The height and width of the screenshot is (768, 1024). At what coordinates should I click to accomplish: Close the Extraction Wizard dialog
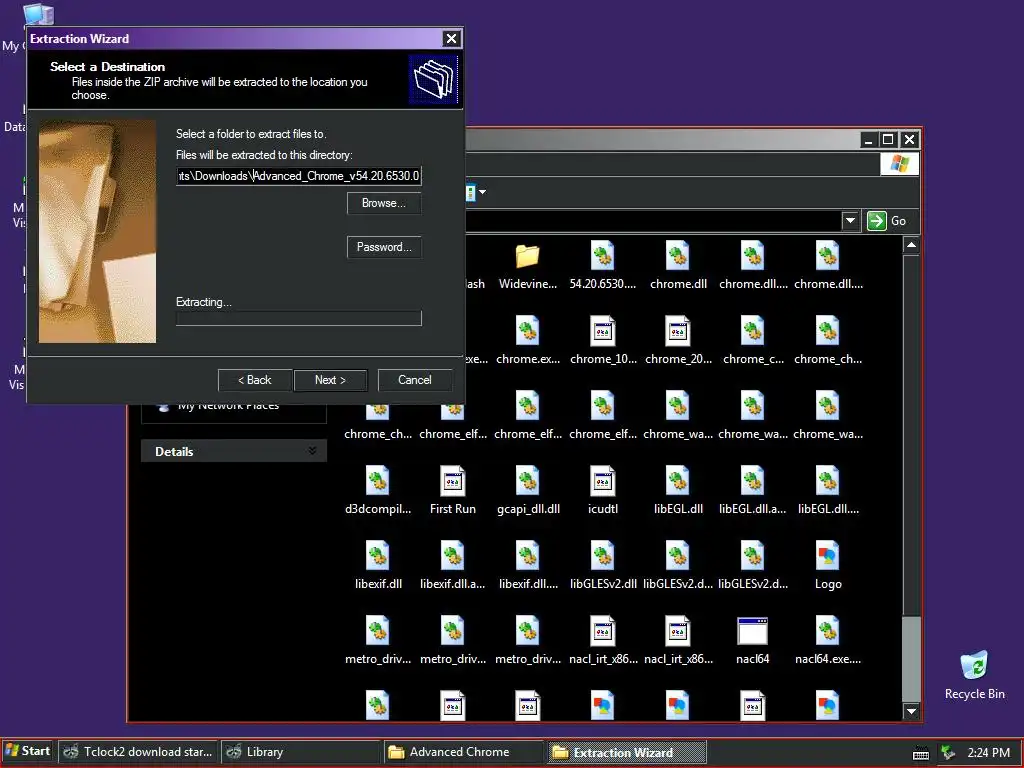451,39
